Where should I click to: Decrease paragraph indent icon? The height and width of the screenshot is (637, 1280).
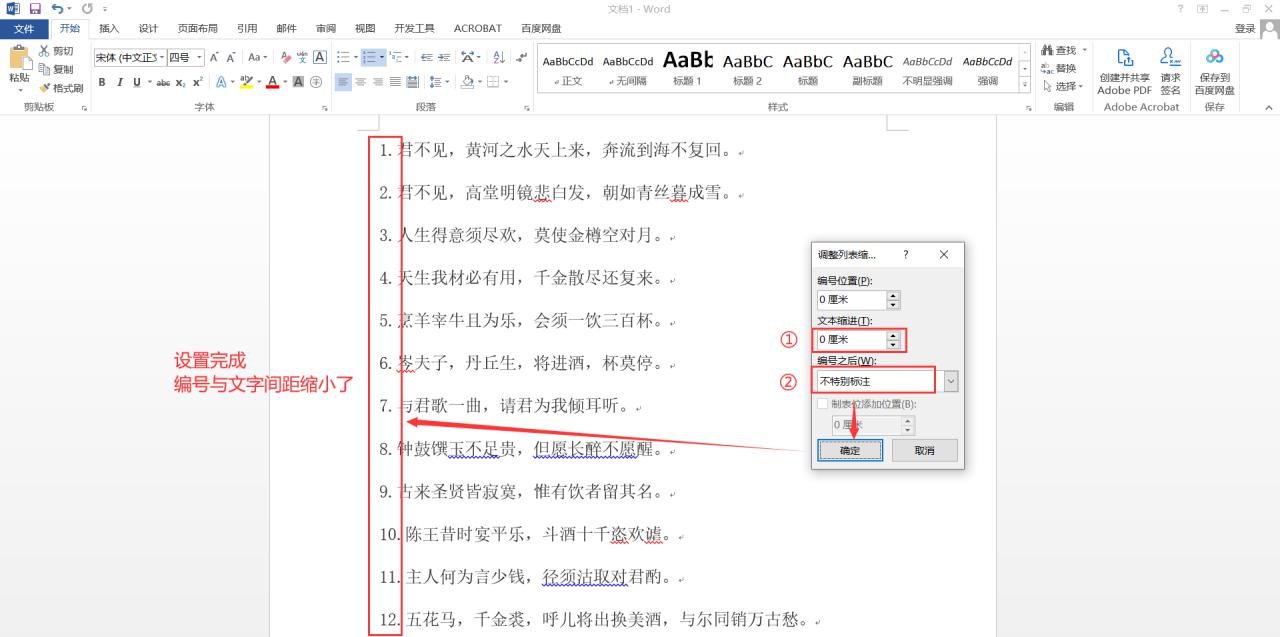click(426, 57)
